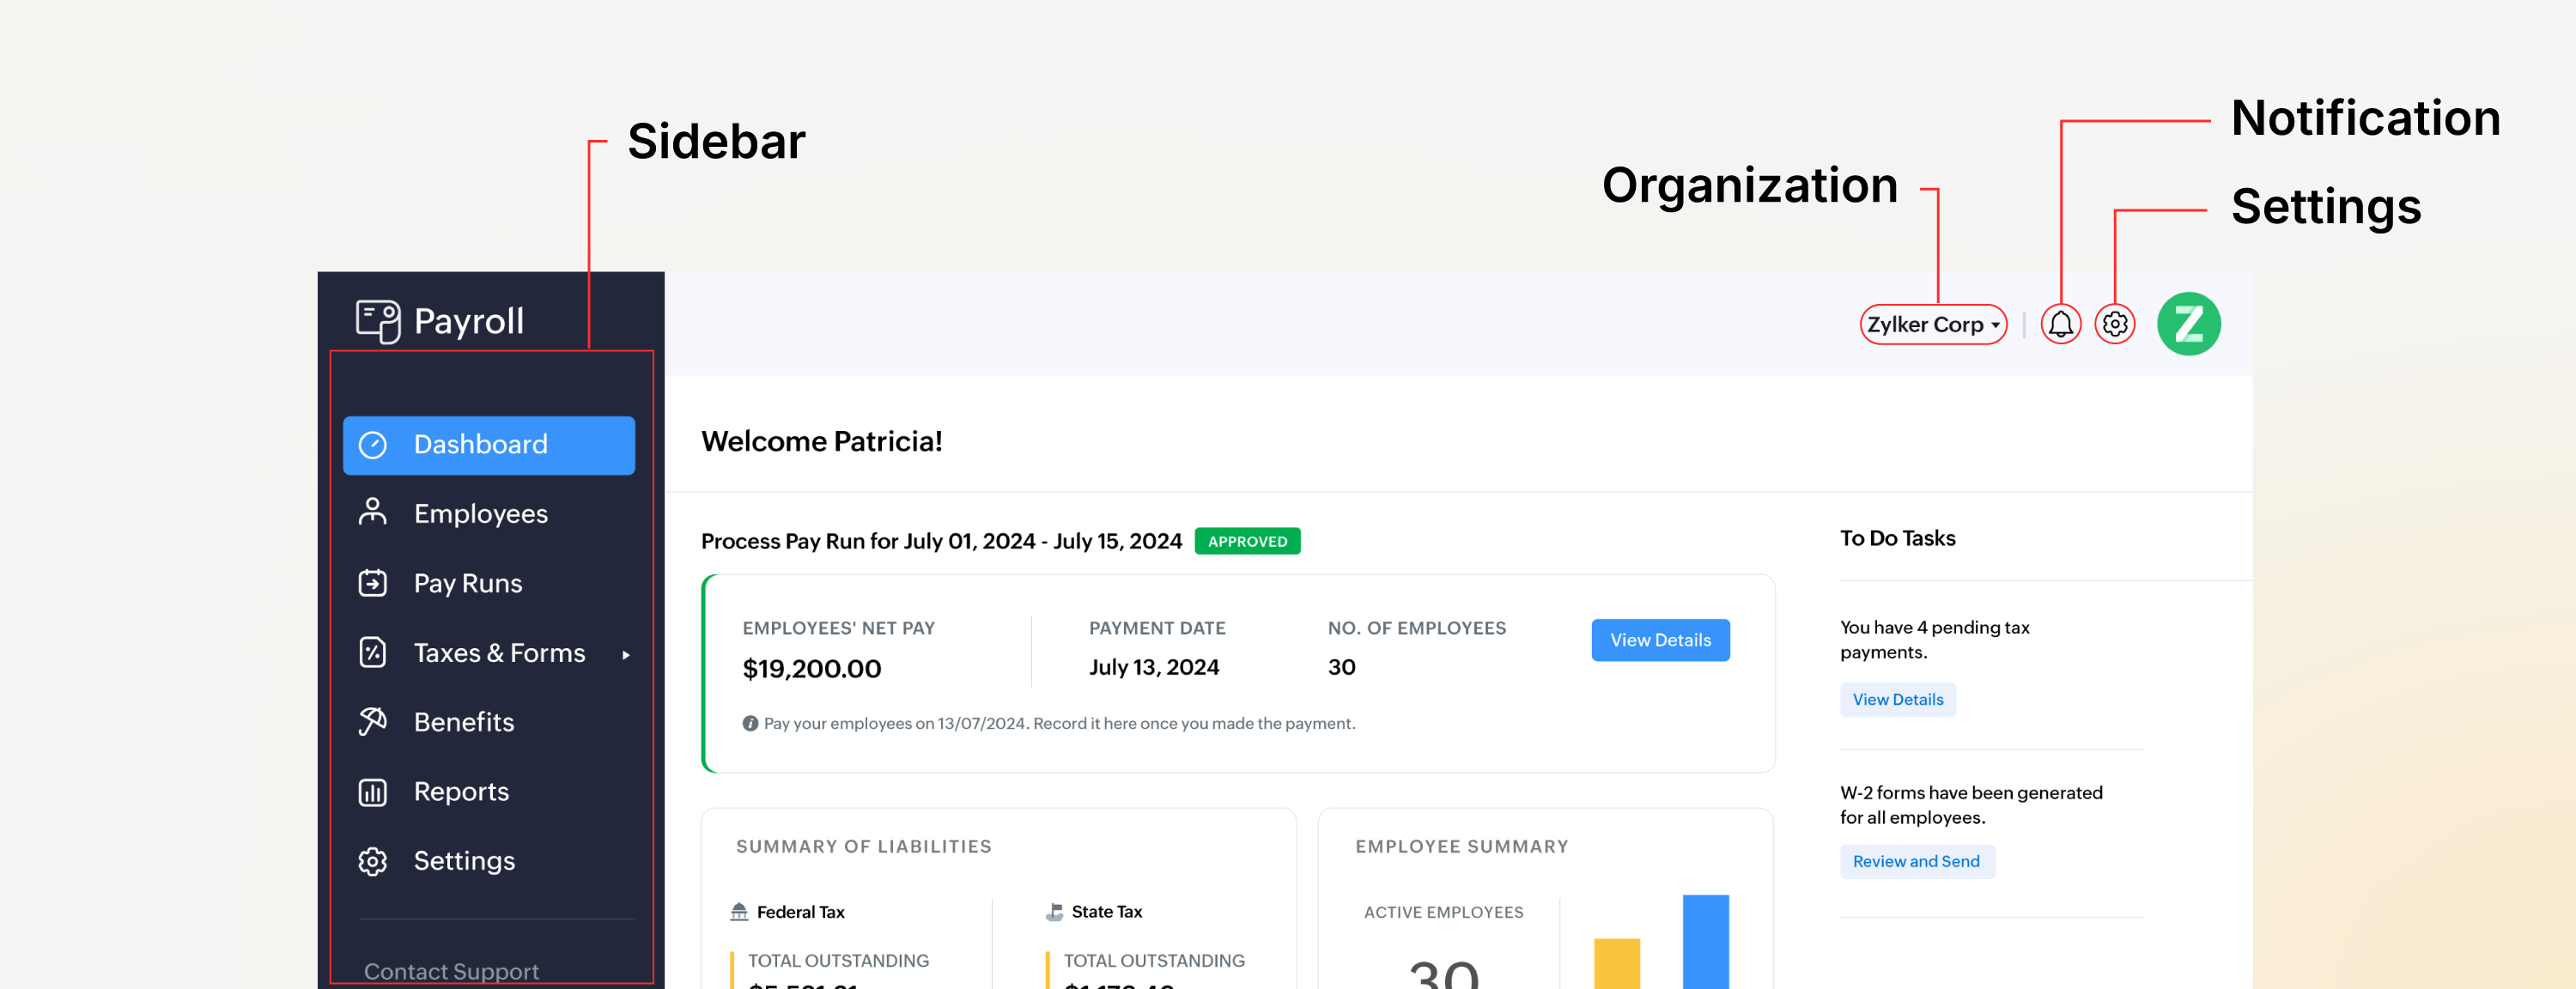This screenshot has height=989, width=2576.
Task: Open the Zylker Corp organization dropdown
Action: 1932,323
